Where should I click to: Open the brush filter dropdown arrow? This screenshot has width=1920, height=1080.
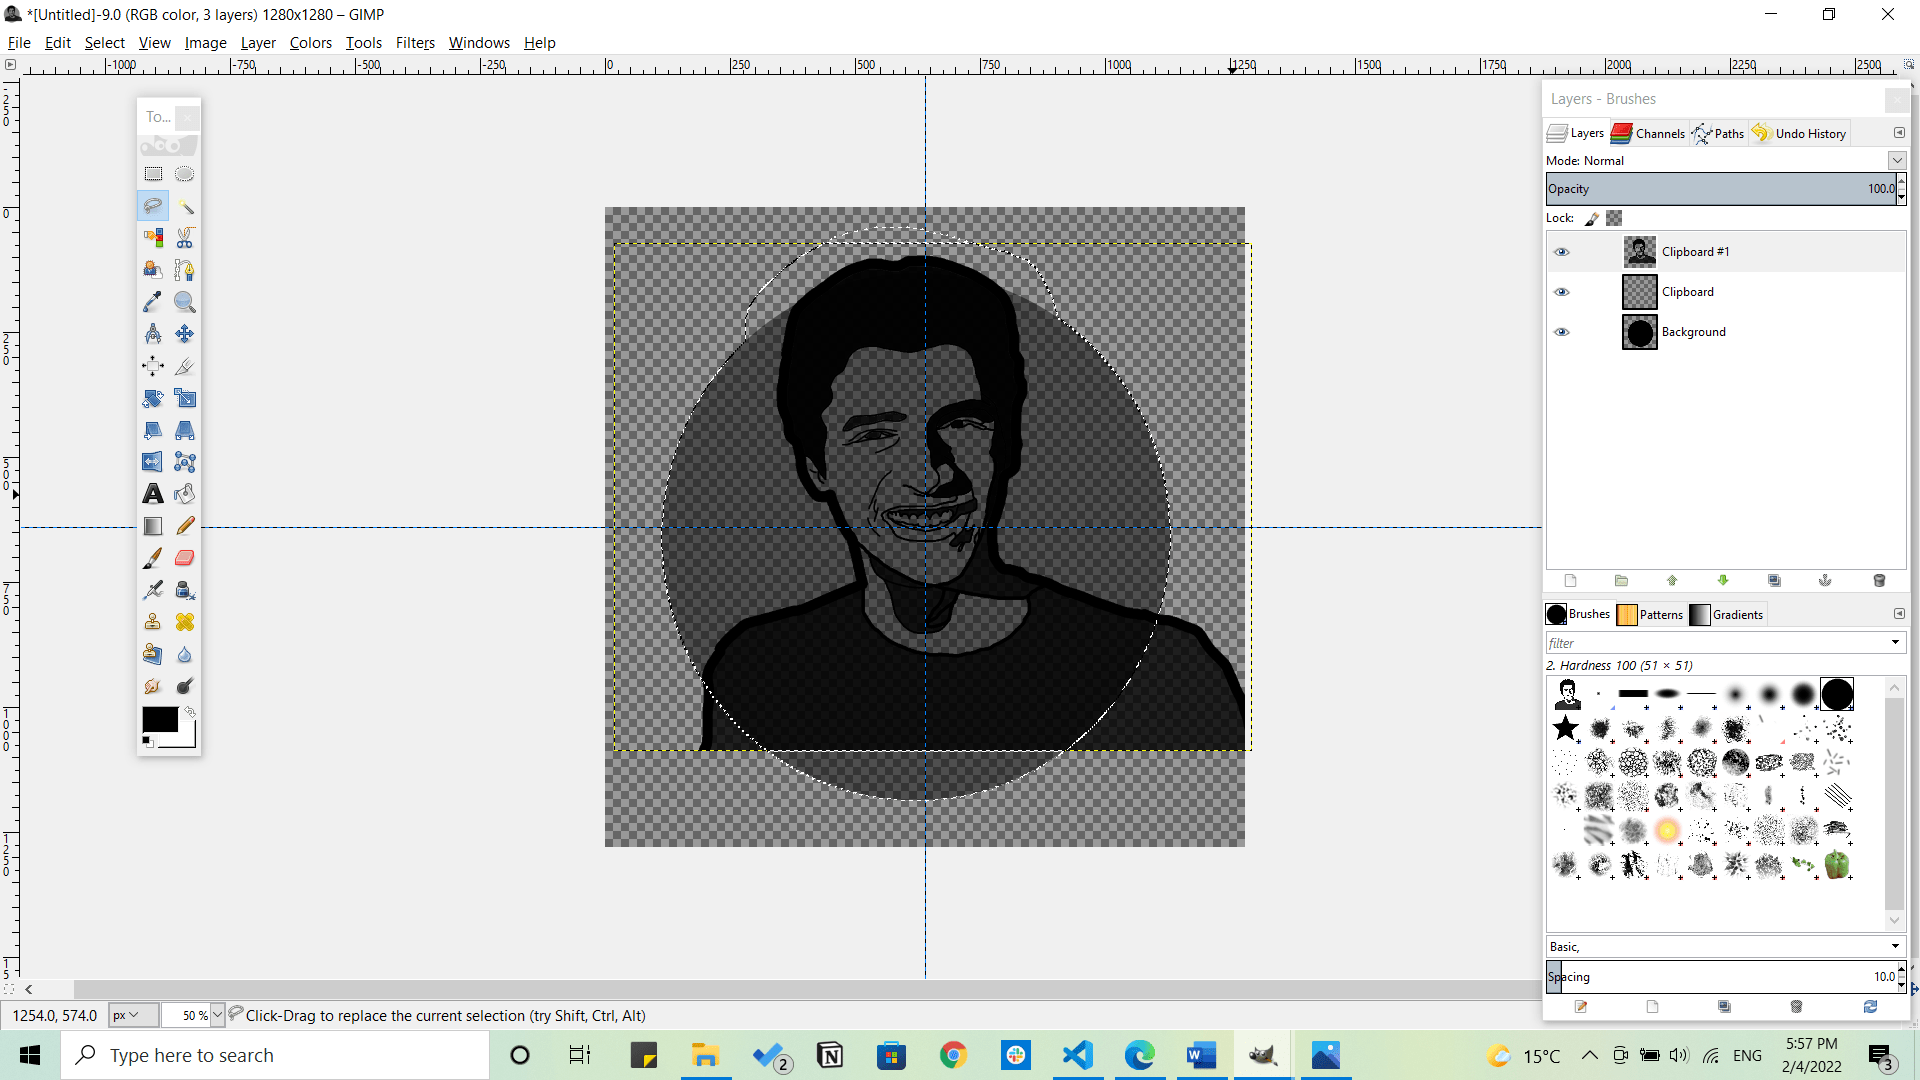tap(1895, 643)
